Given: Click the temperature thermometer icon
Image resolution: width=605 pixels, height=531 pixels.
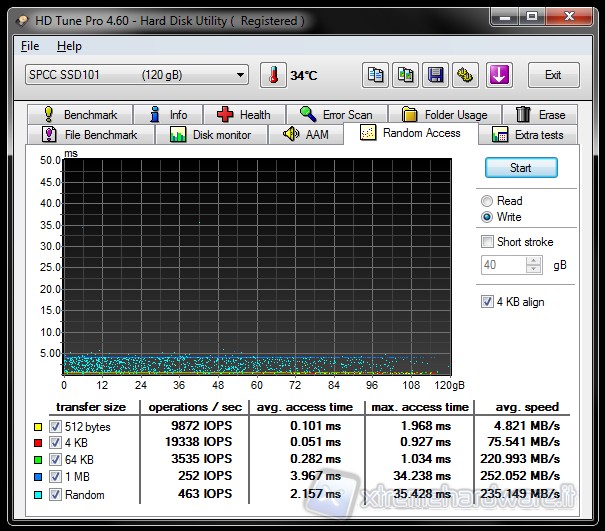Looking at the screenshot, I should point(272,75).
